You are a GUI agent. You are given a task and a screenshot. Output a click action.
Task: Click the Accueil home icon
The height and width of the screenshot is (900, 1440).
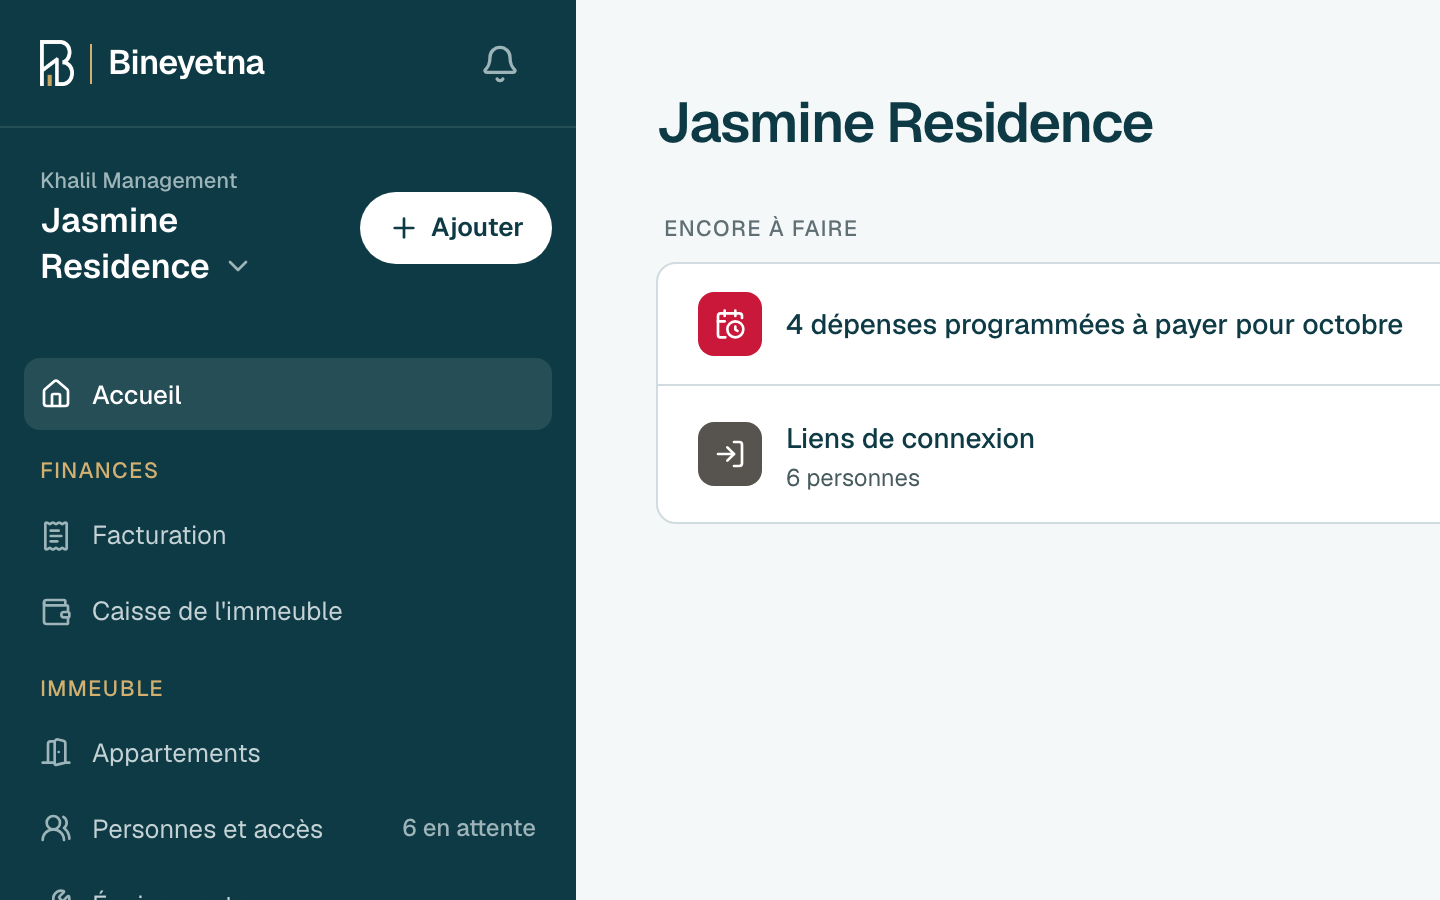point(56,394)
